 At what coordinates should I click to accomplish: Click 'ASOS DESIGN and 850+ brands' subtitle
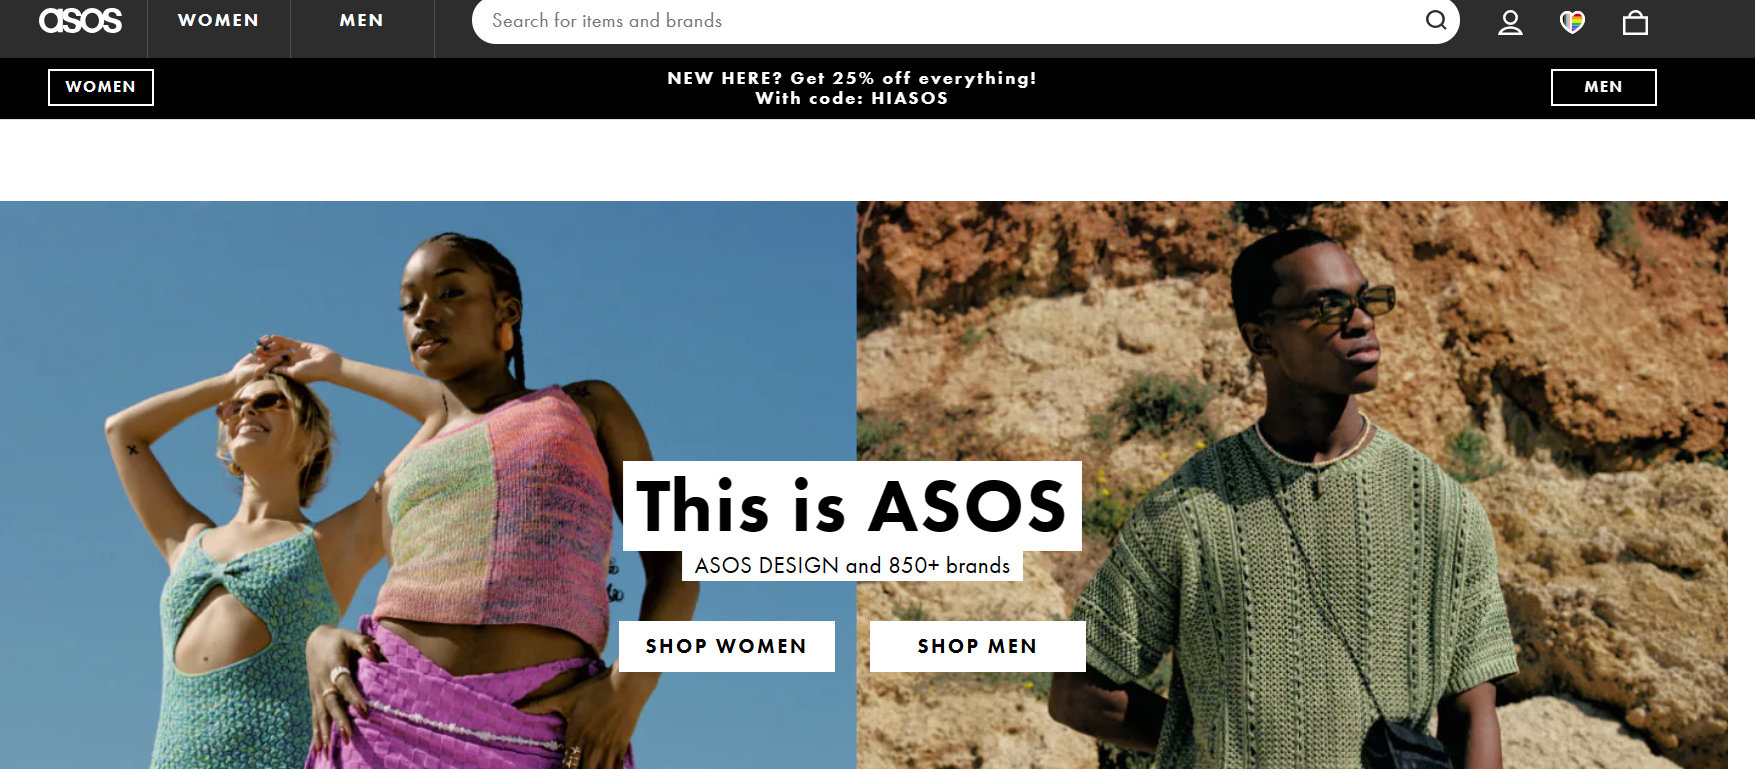pos(852,565)
